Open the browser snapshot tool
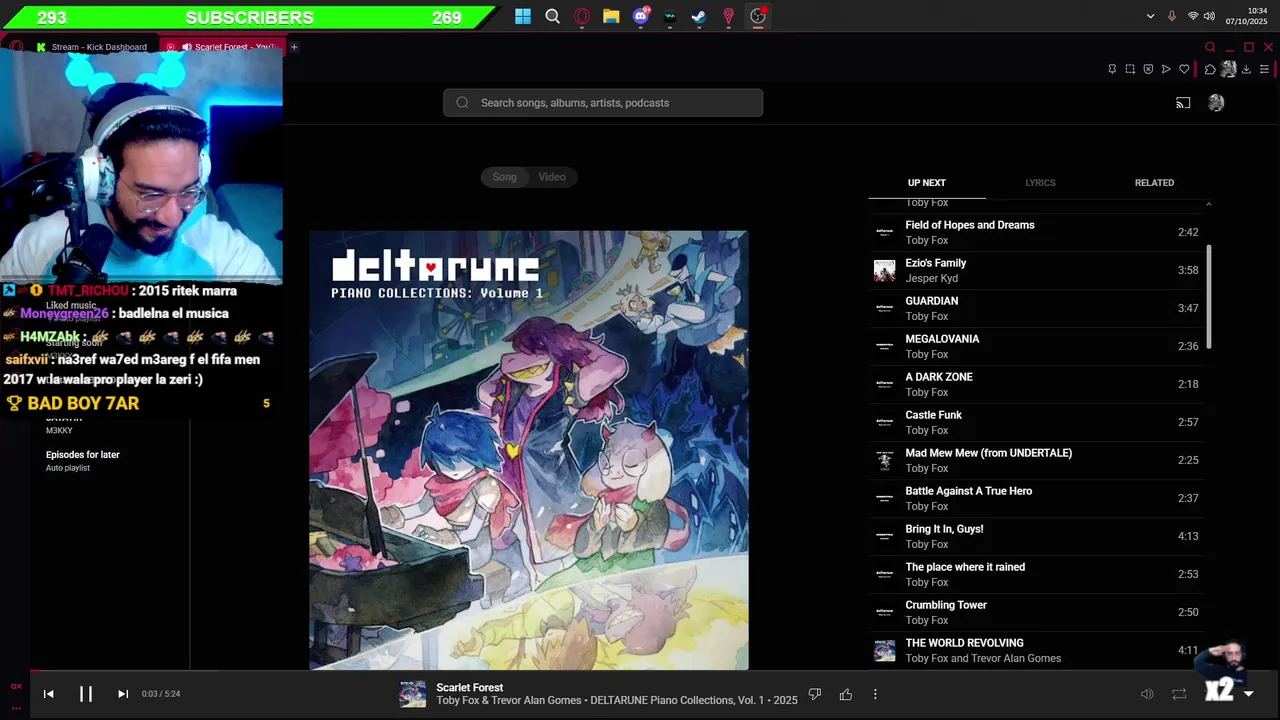The width and height of the screenshot is (1280, 720). 1130,69
